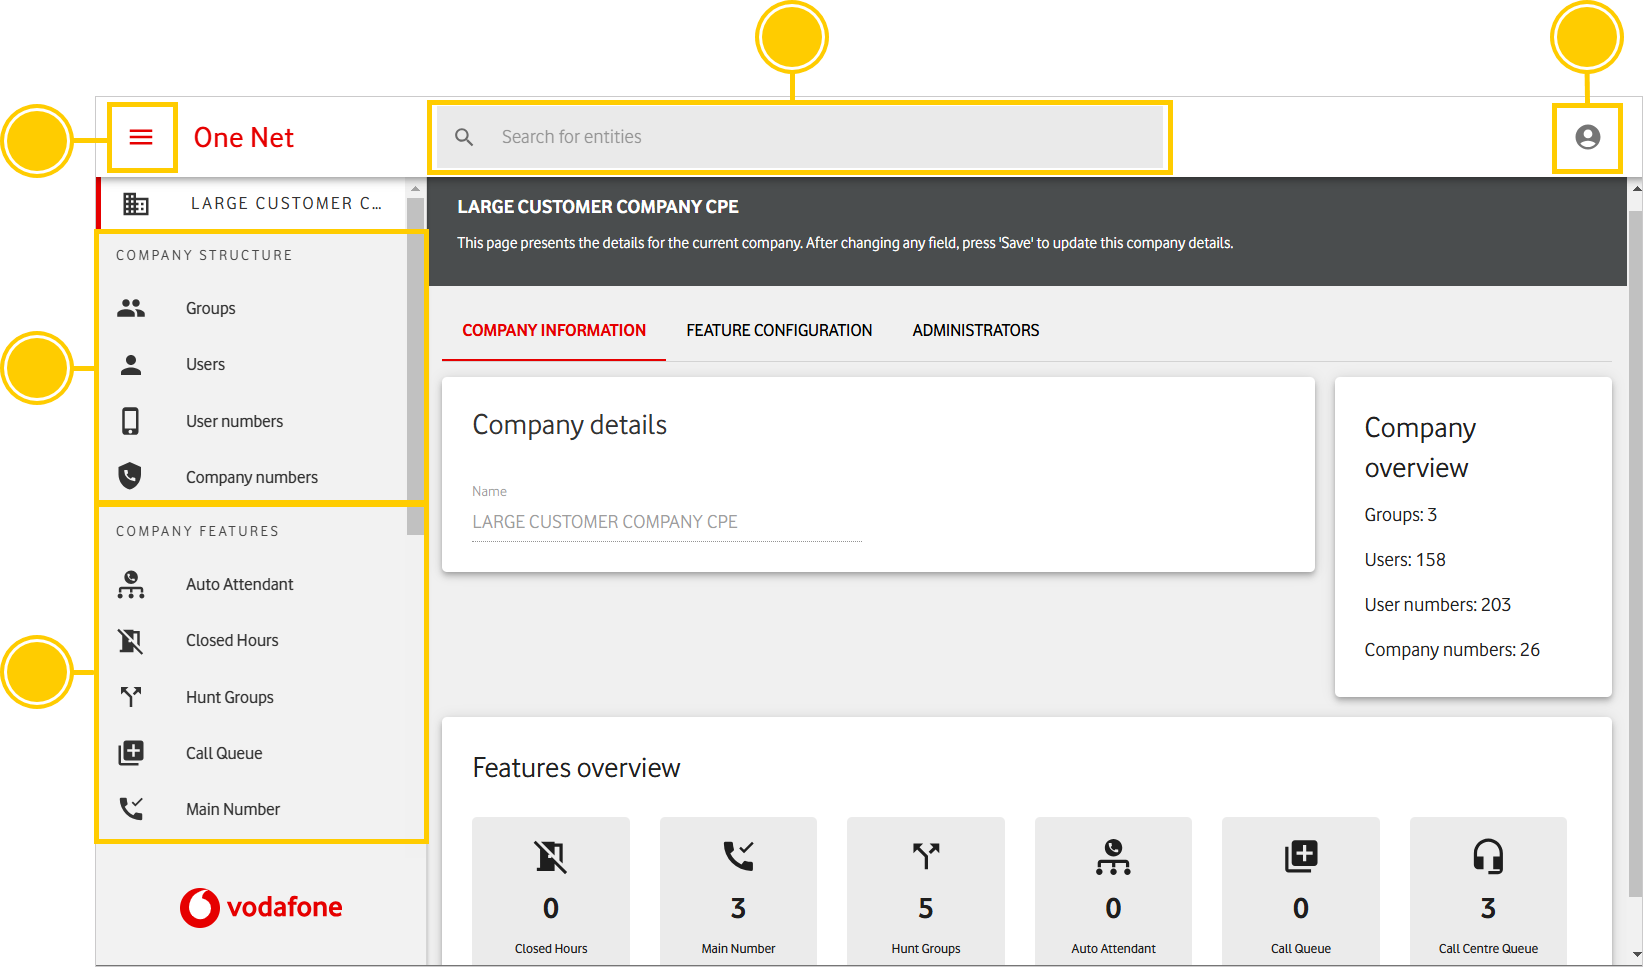
Task: Click the Auto Attendant sidebar icon
Action: coord(131,584)
